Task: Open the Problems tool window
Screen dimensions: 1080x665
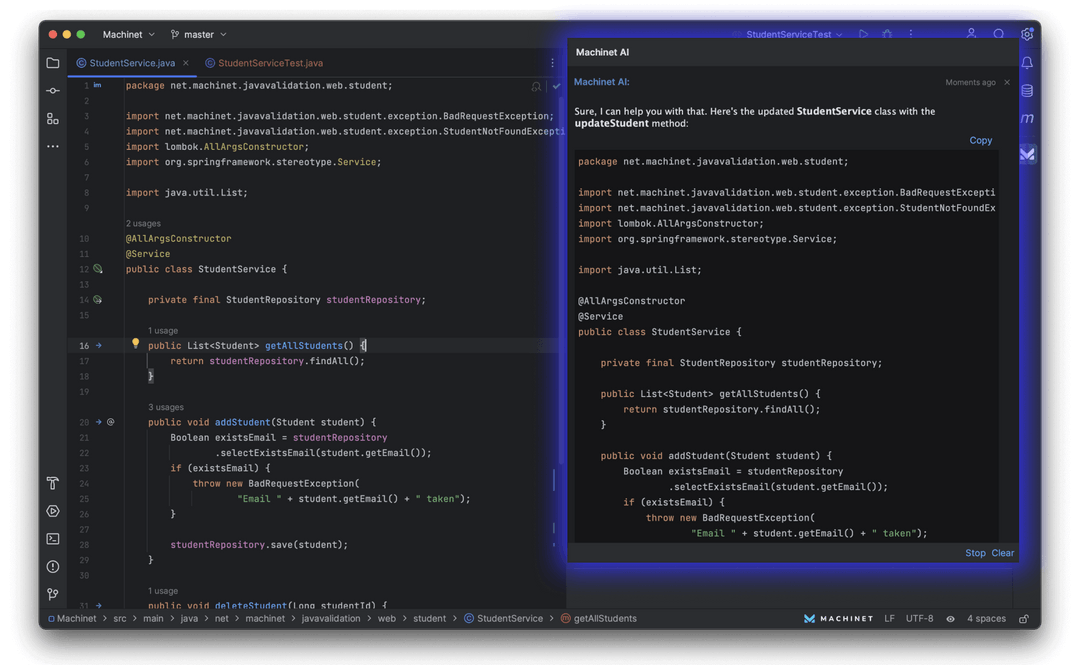Action: click(x=53, y=567)
